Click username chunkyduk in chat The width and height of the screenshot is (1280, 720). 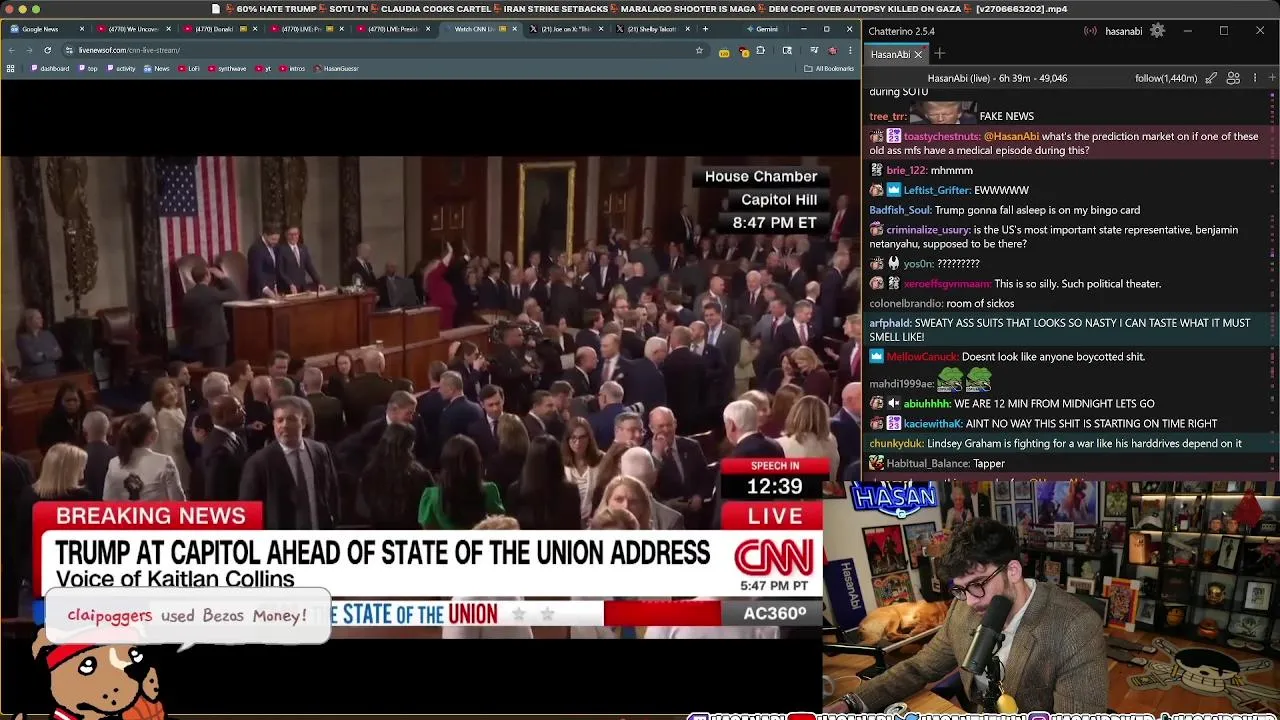[x=896, y=444]
